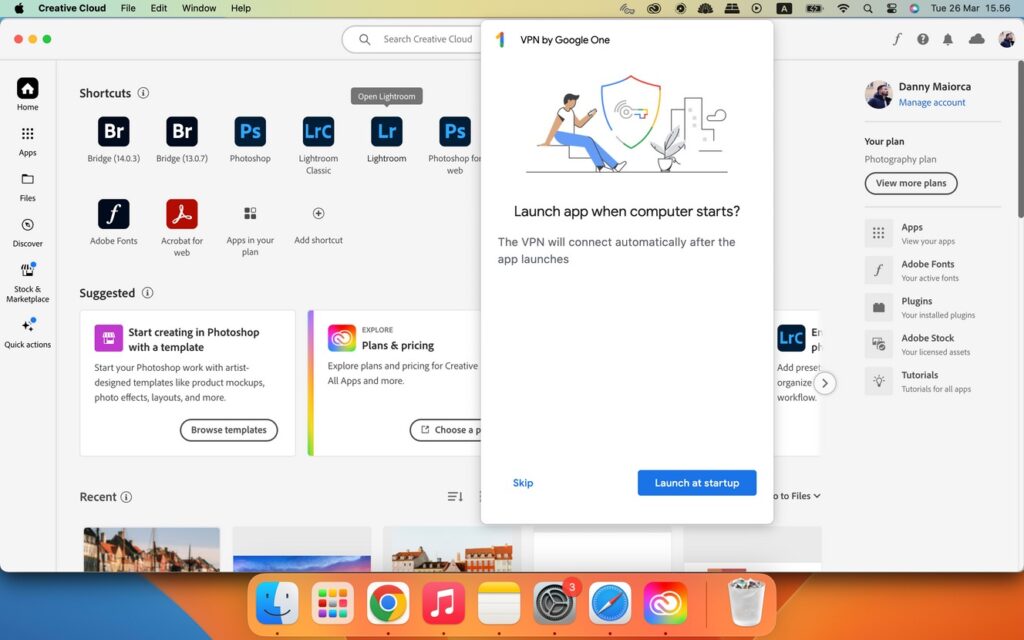The height and width of the screenshot is (640, 1024).
Task: Click 'Start creating in Photoshop with a template' title
Action: pos(194,340)
